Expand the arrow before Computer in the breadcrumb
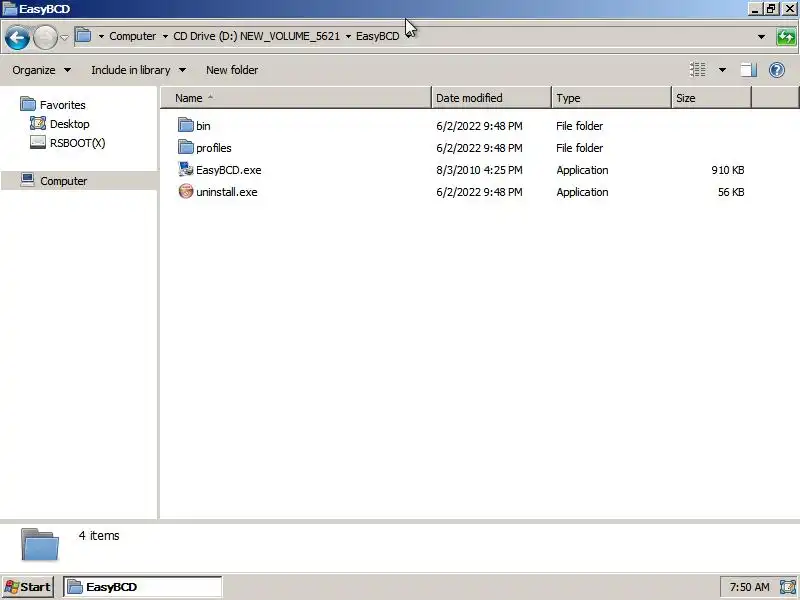 101,36
